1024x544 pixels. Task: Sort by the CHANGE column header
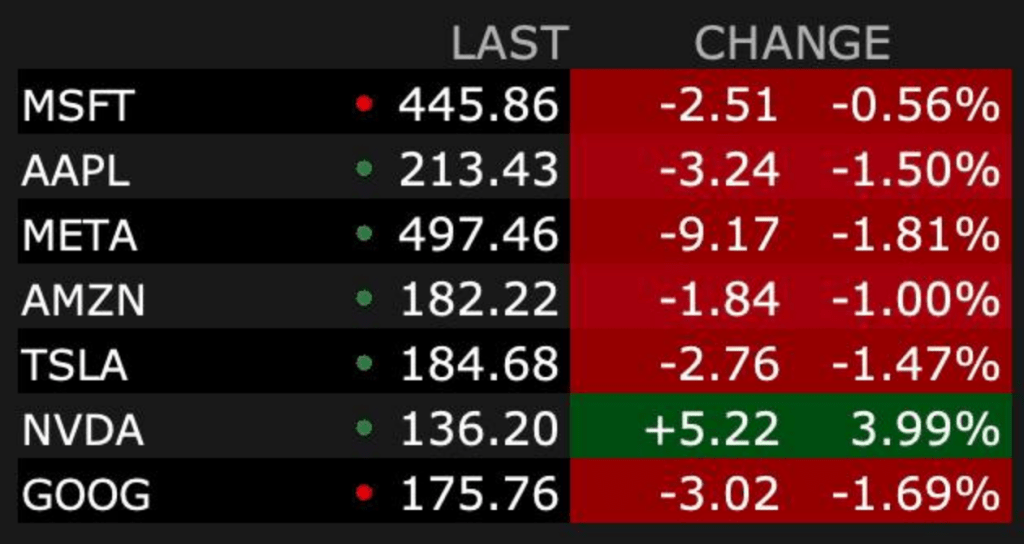point(791,43)
